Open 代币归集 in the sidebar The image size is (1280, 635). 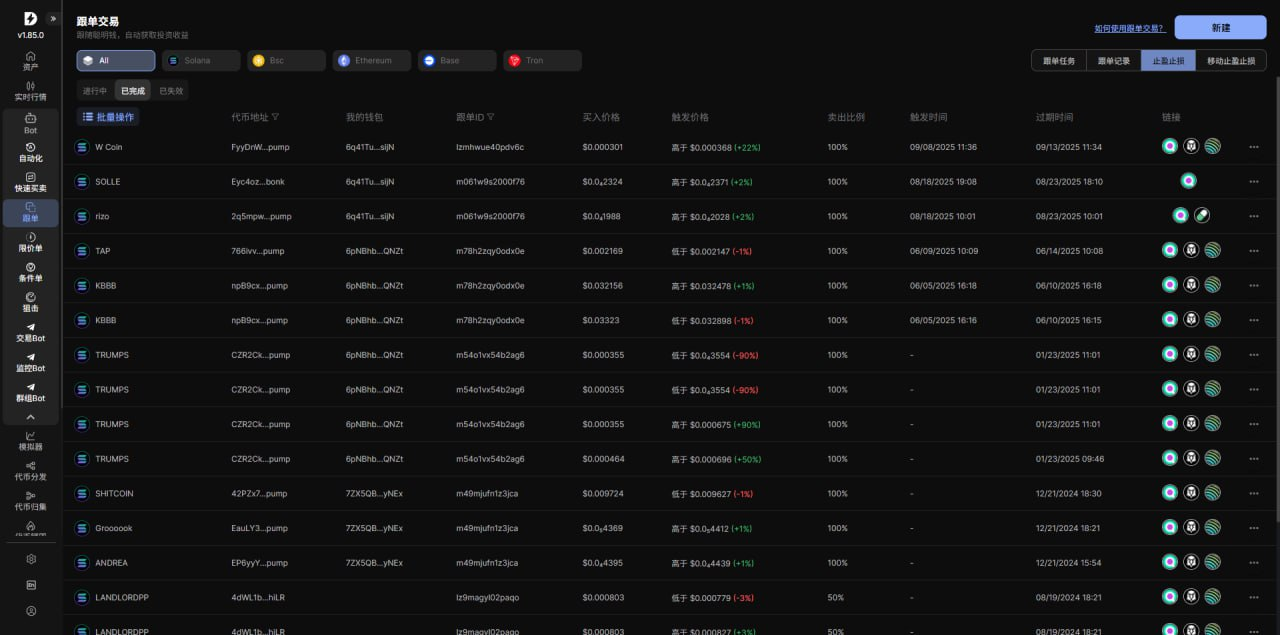[30, 501]
